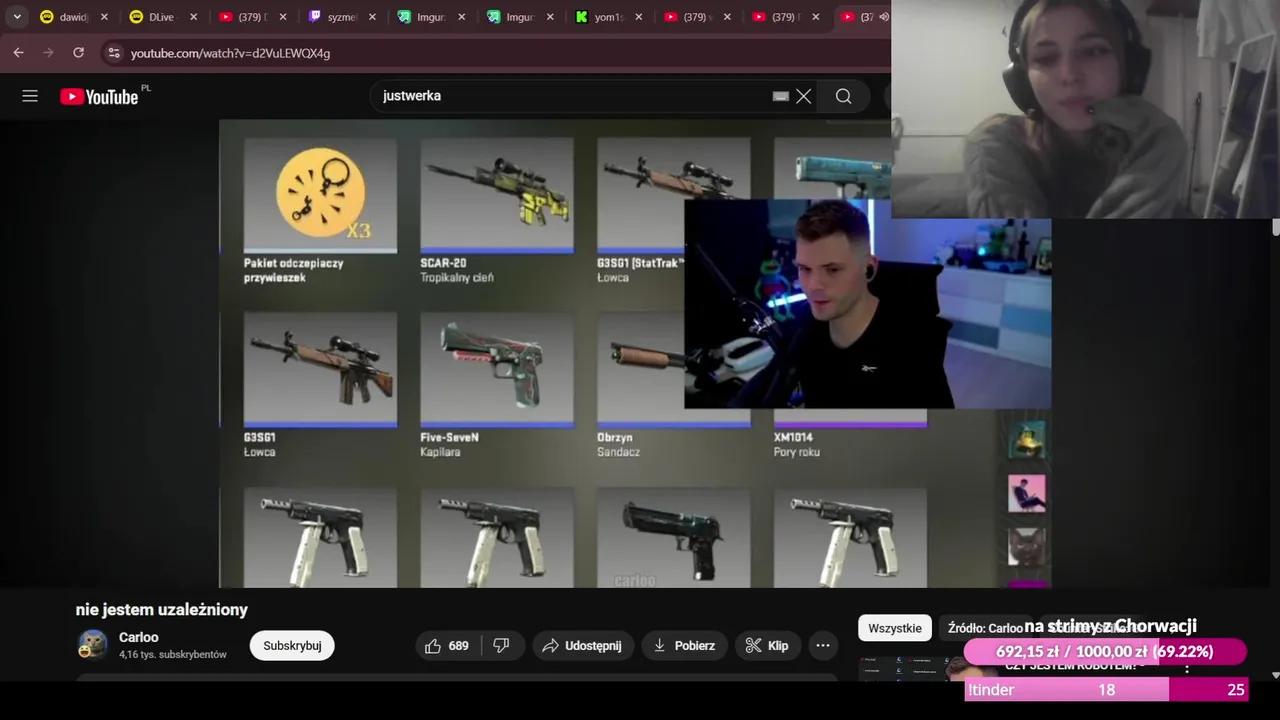Screen dimensions: 1280x720
Task: Select the Źródło: Carloo filter chip
Action: [985, 628]
